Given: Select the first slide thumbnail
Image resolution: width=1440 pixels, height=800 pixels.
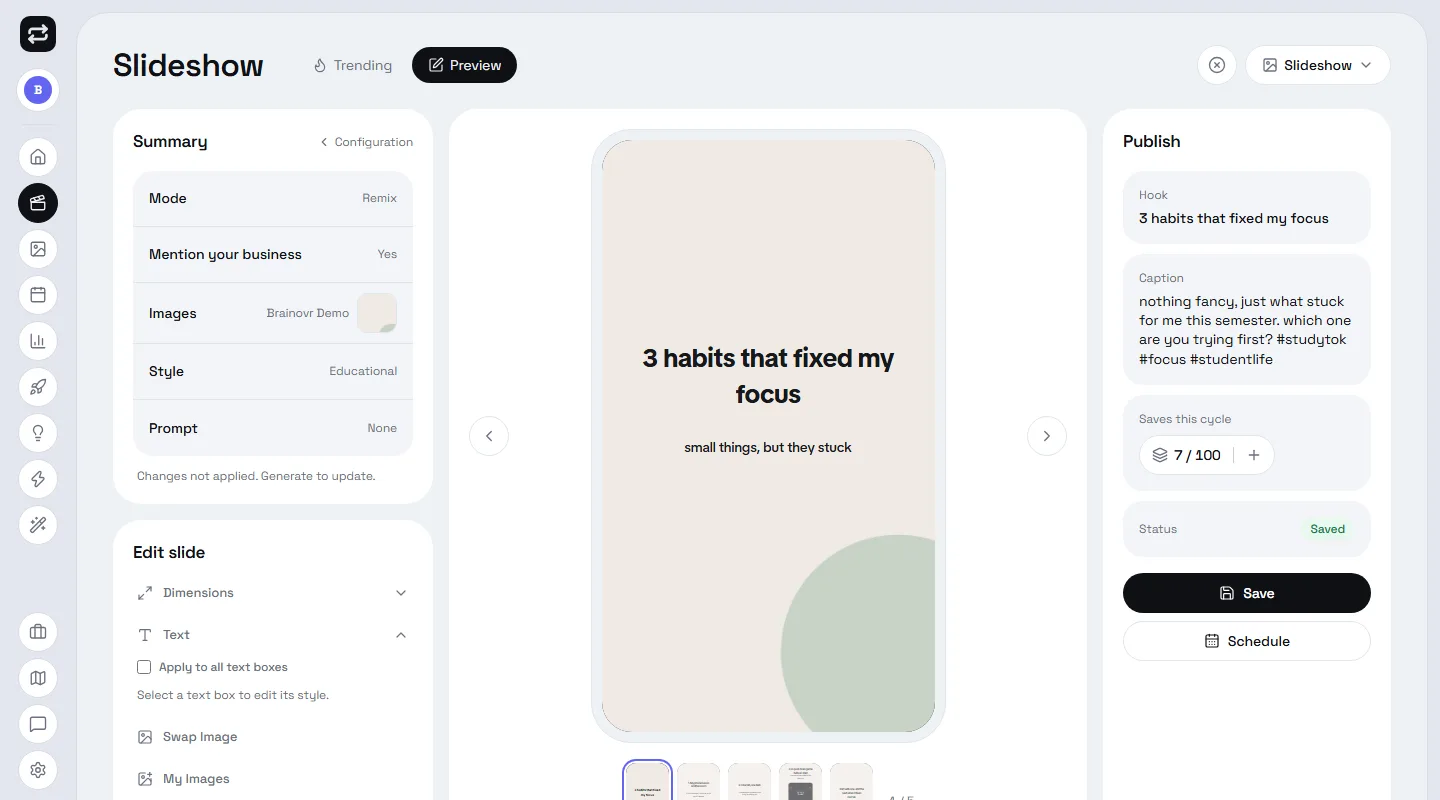Looking at the screenshot, I should 647,781.
